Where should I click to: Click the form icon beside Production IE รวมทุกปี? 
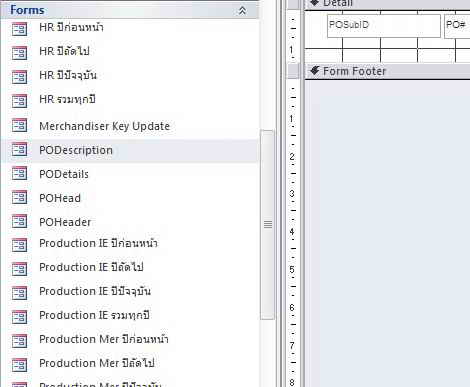tap(19, 318)
